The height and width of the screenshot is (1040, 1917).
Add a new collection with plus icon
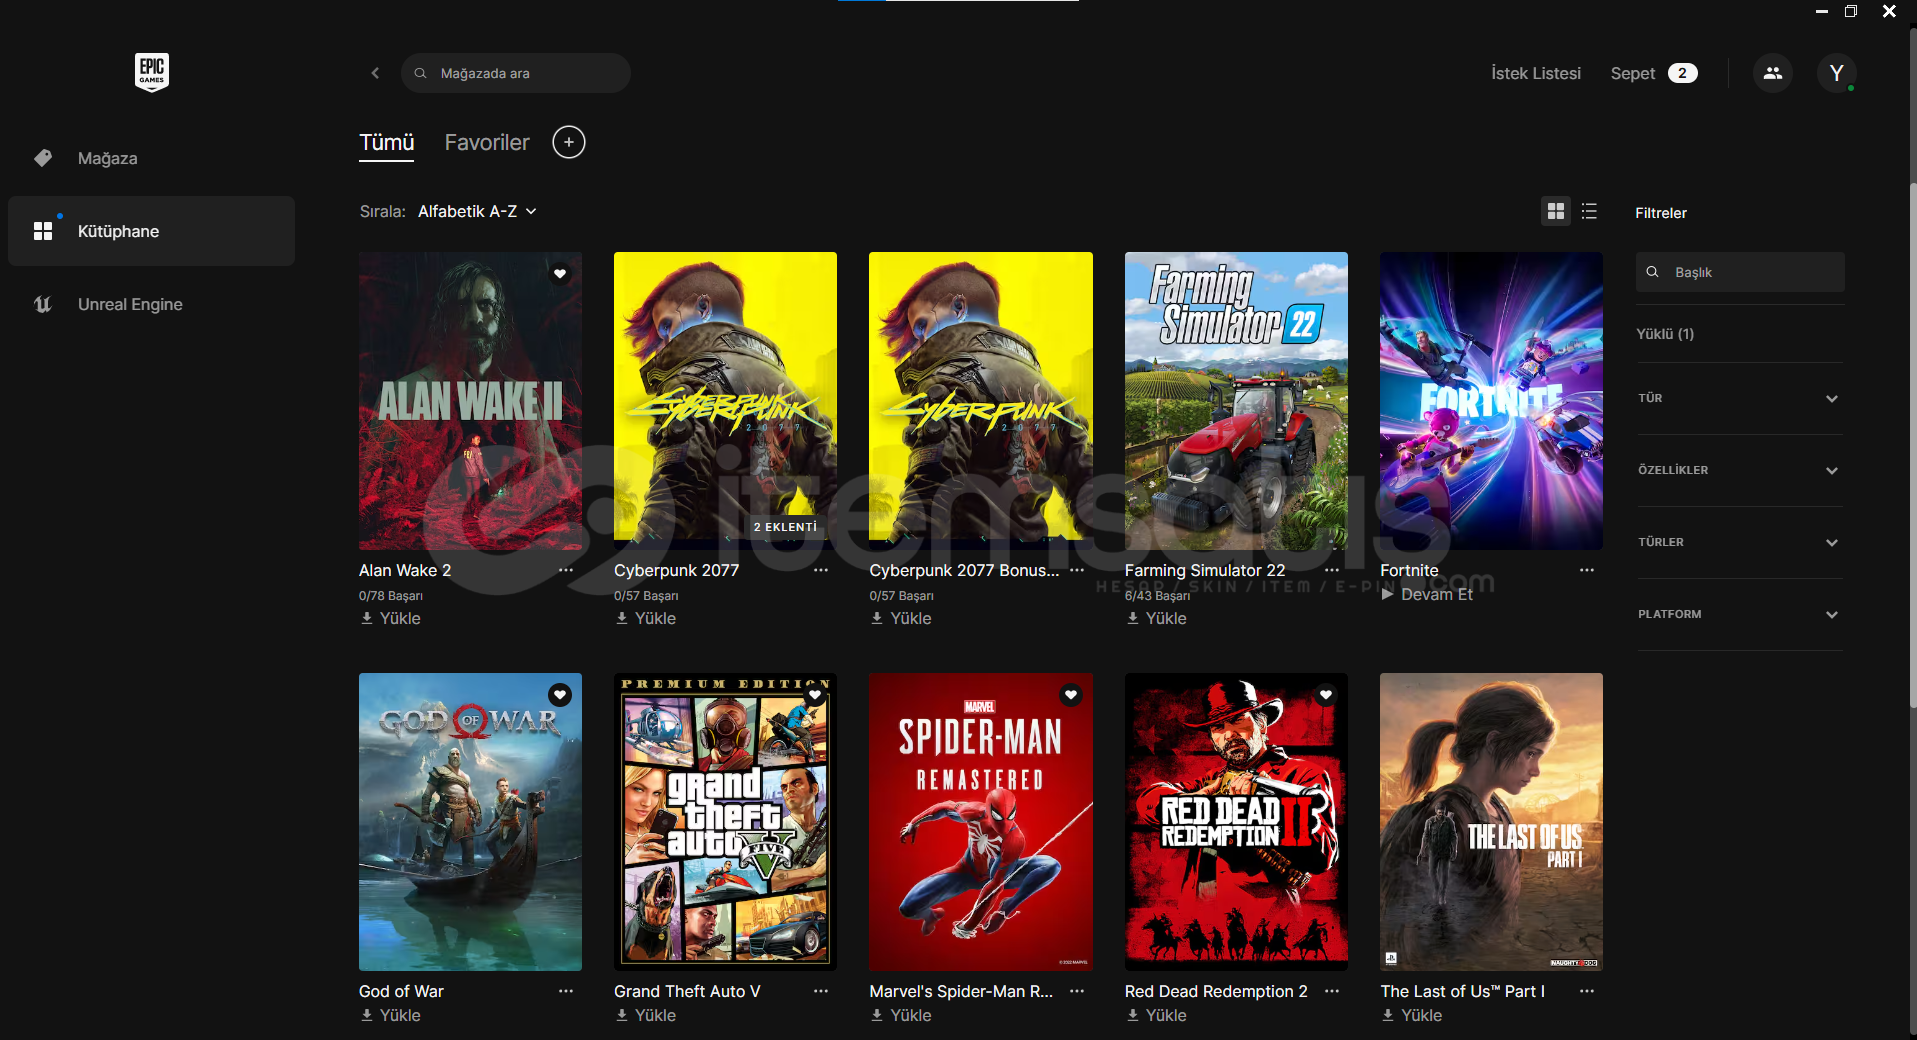coord(569,142)
